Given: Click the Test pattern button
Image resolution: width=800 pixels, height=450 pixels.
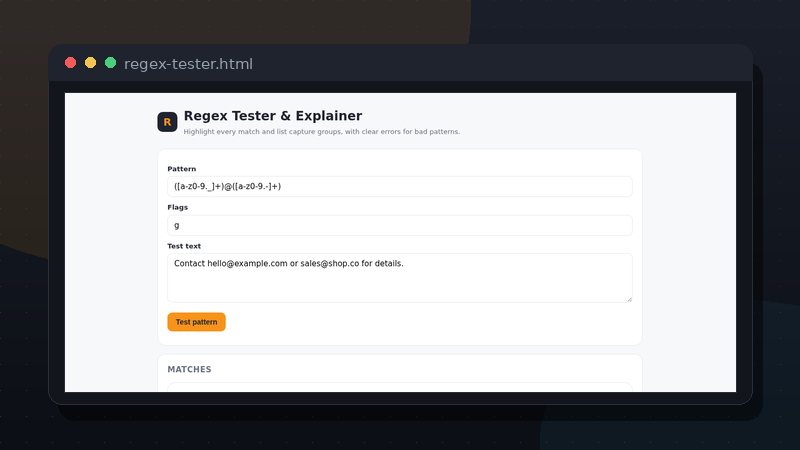Looking at the screenshot, I should tap(196, 322).
